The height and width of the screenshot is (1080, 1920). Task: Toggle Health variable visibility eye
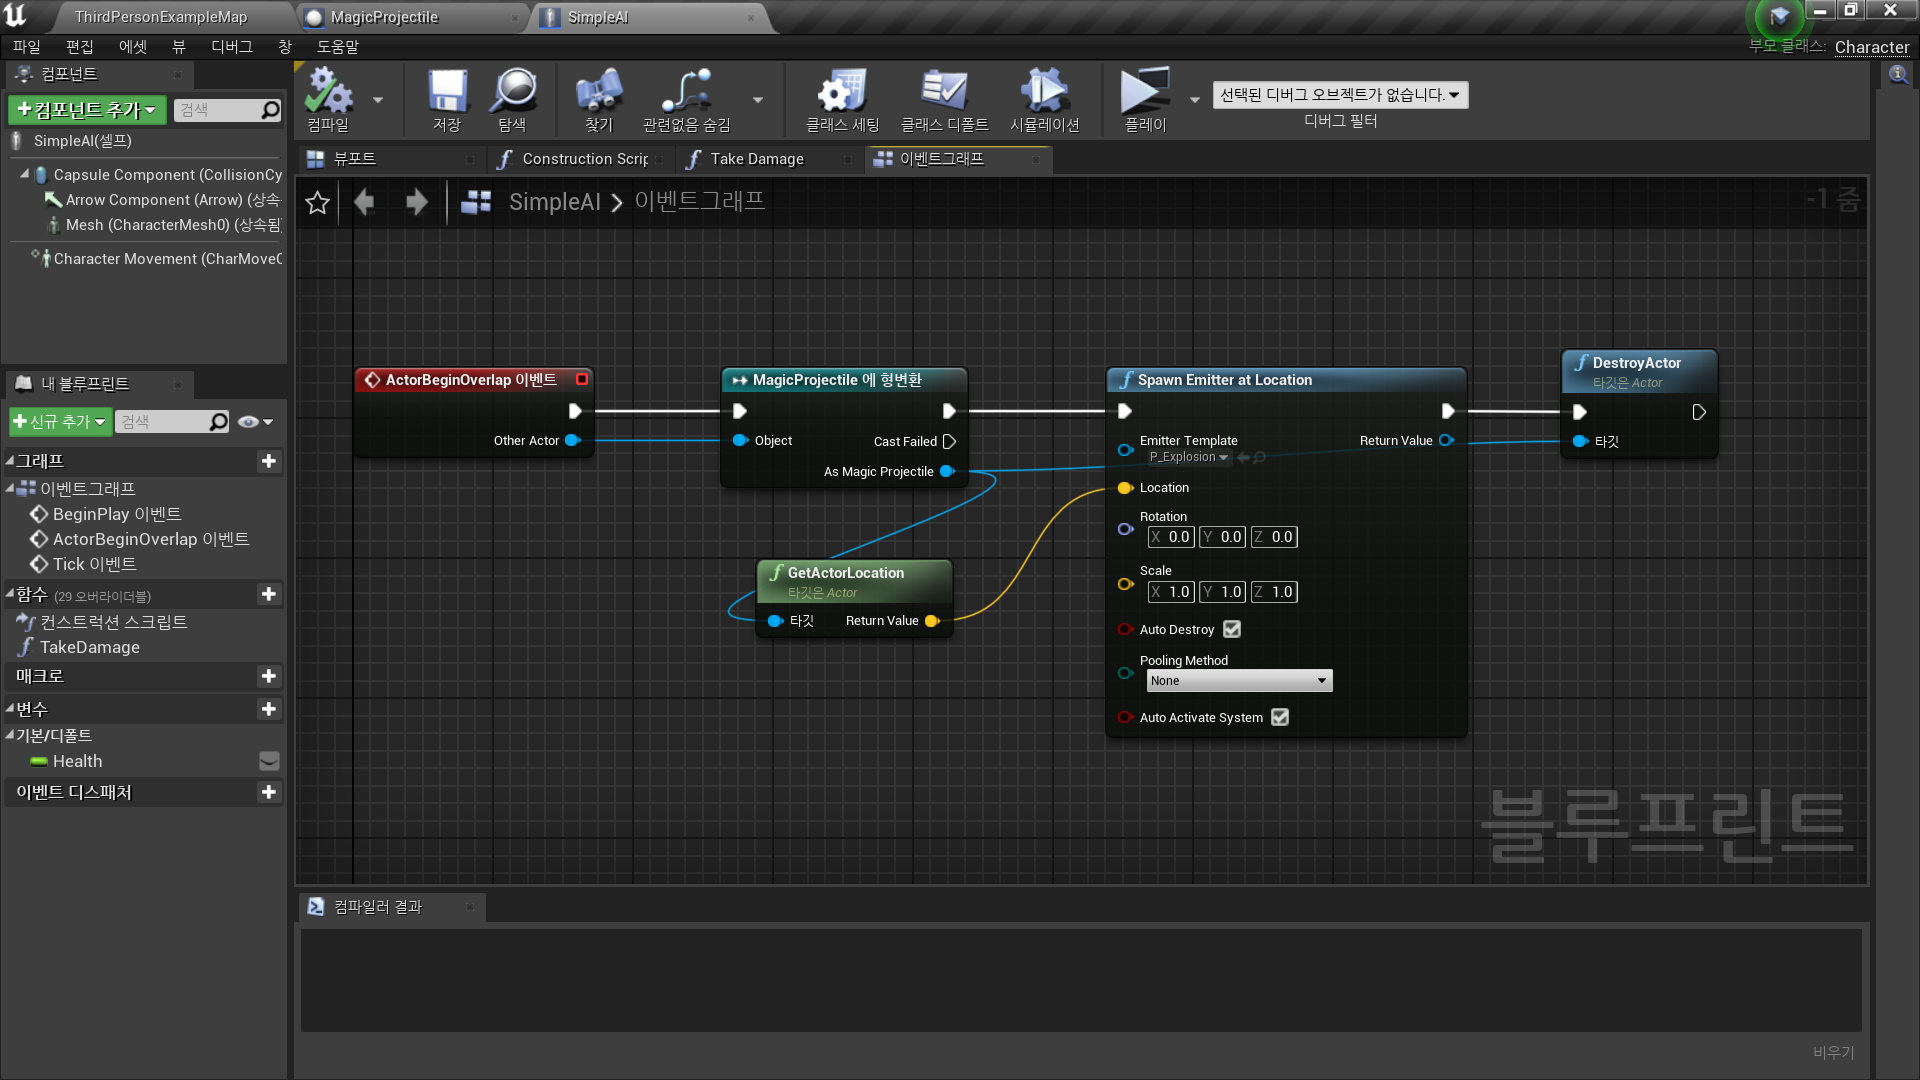[x=268, y=761]
